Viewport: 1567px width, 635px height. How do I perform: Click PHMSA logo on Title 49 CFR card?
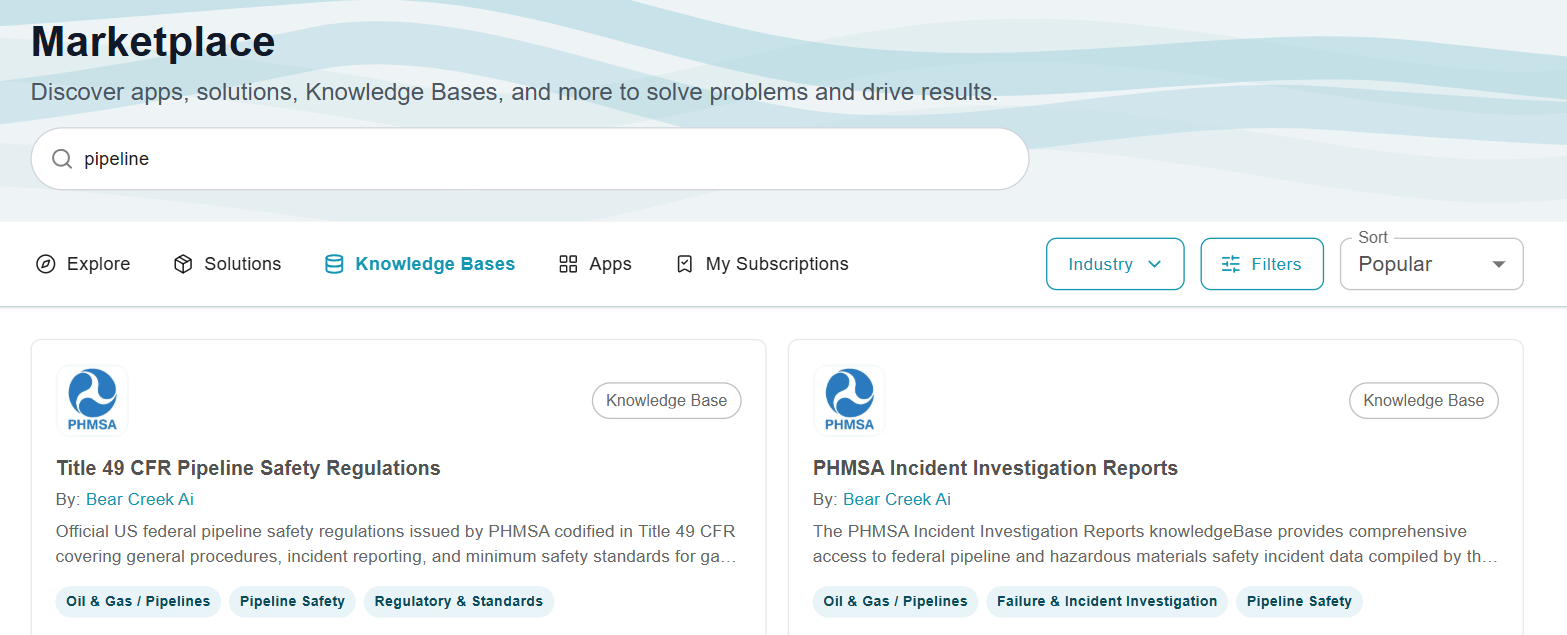(x=92, y=400)
